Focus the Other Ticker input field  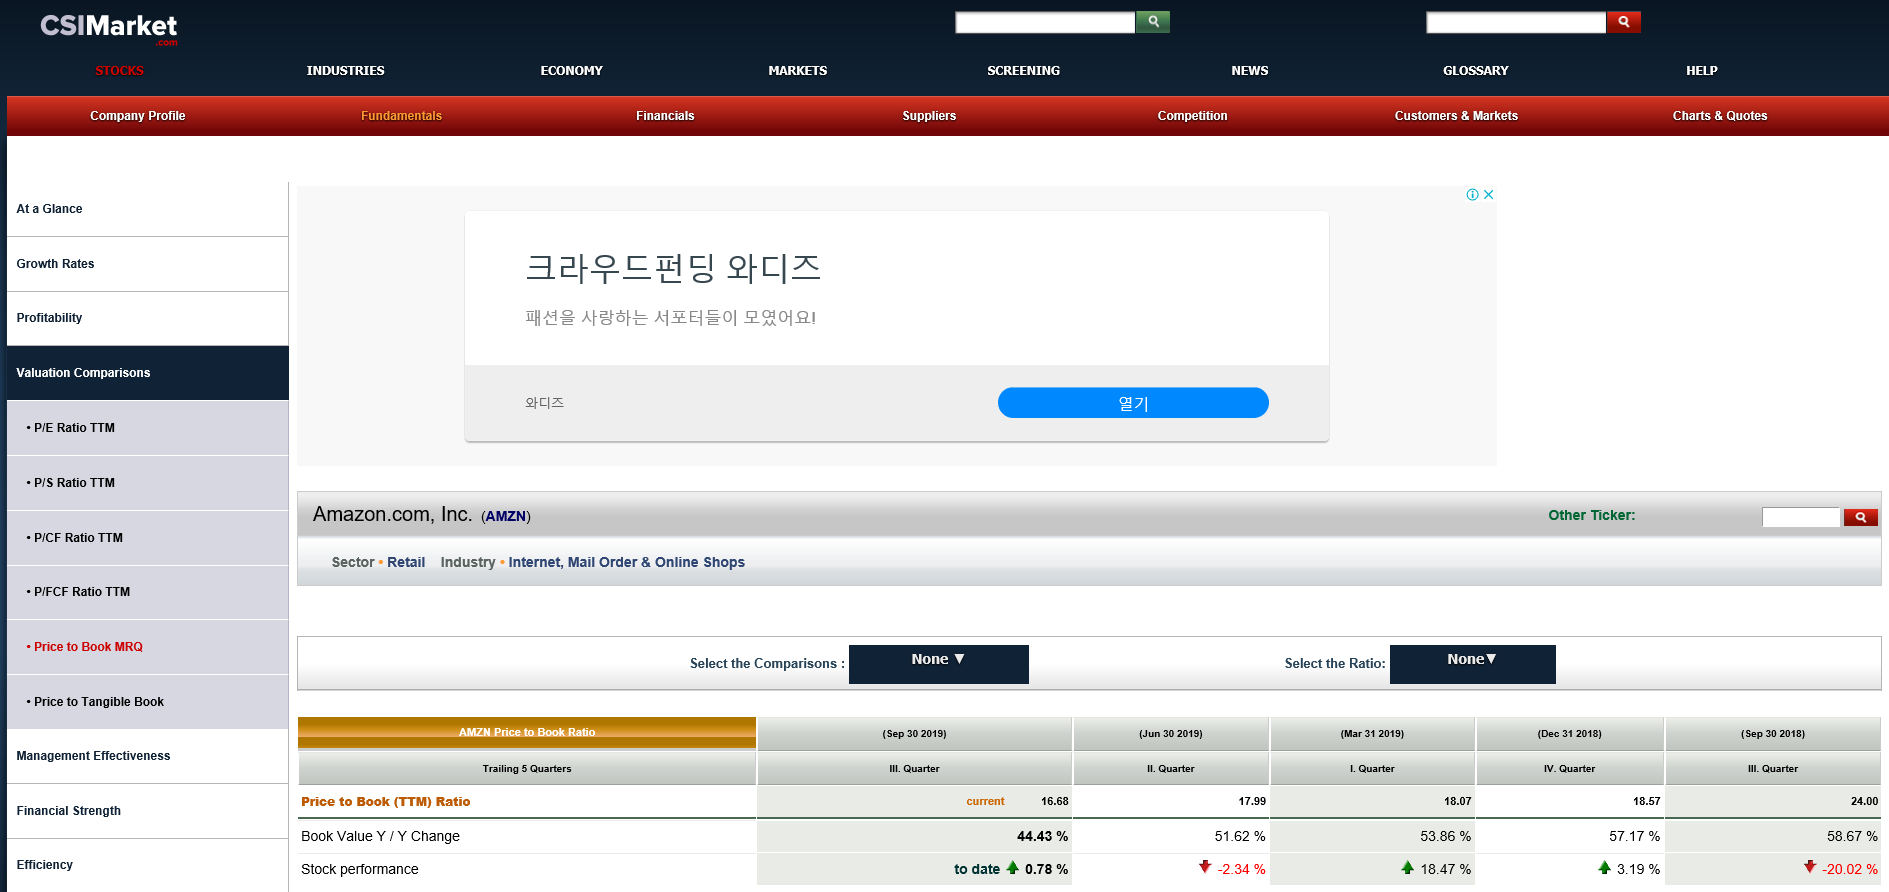coord(1801,517)
